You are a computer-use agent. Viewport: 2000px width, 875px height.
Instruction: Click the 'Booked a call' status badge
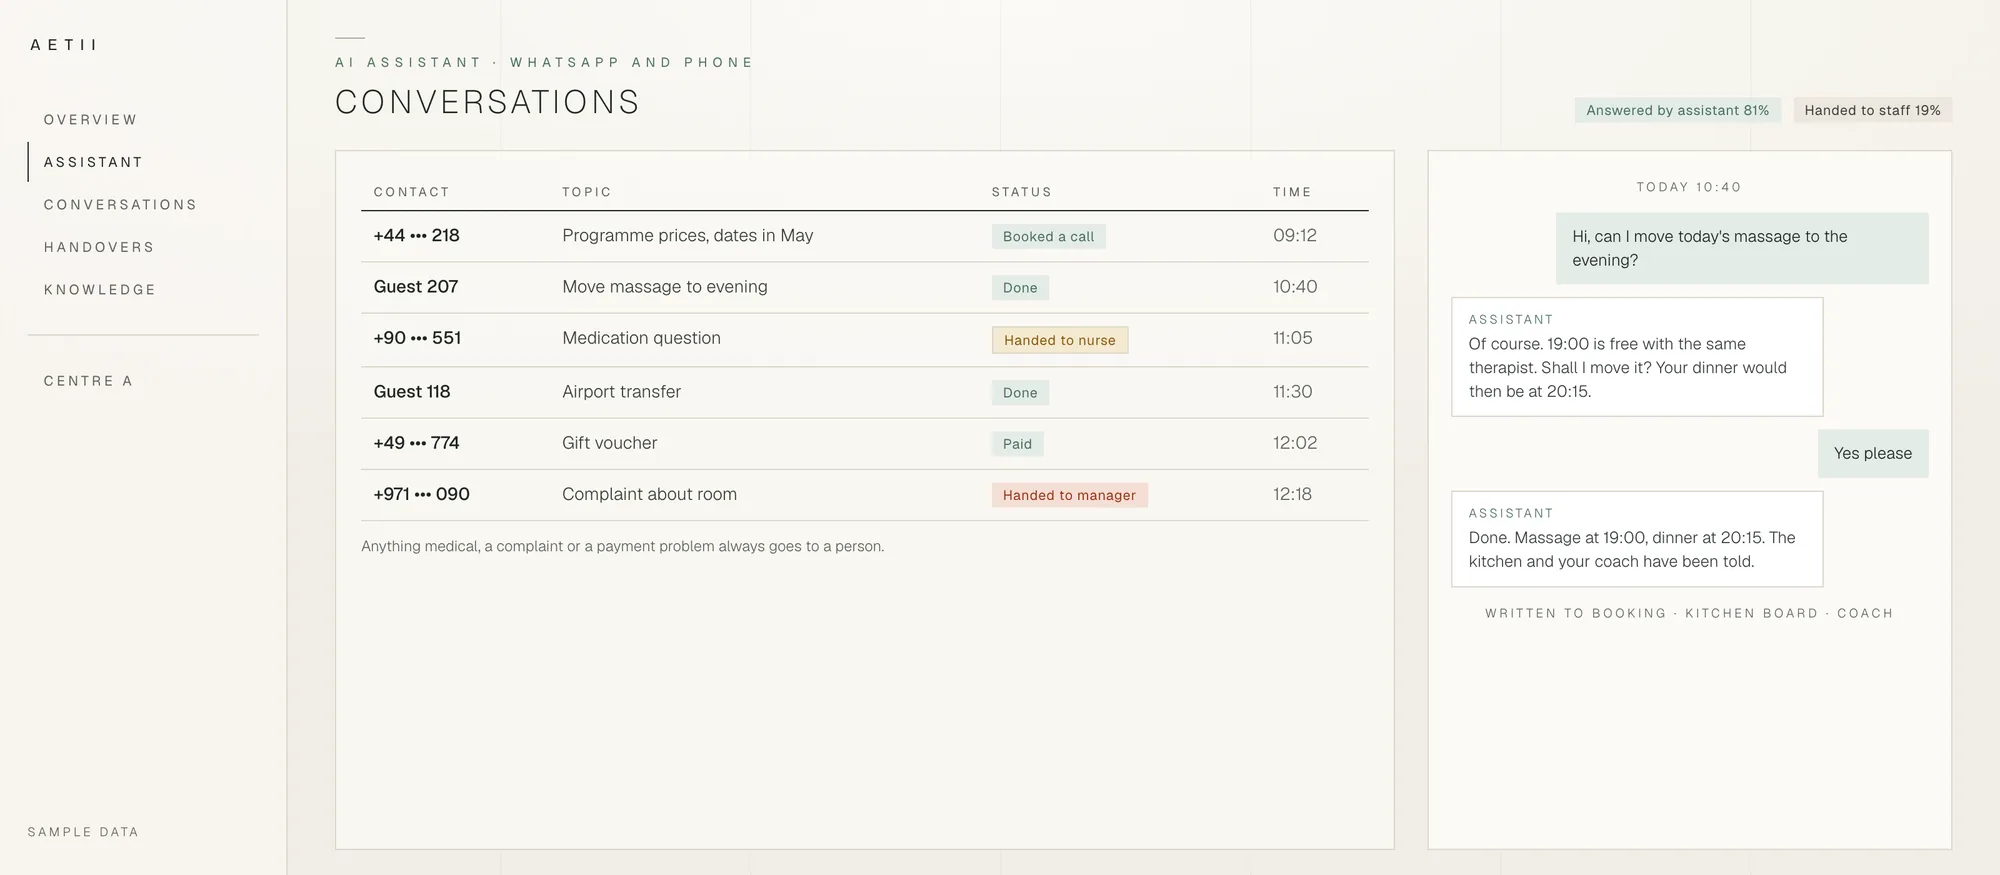[1048, 237]
